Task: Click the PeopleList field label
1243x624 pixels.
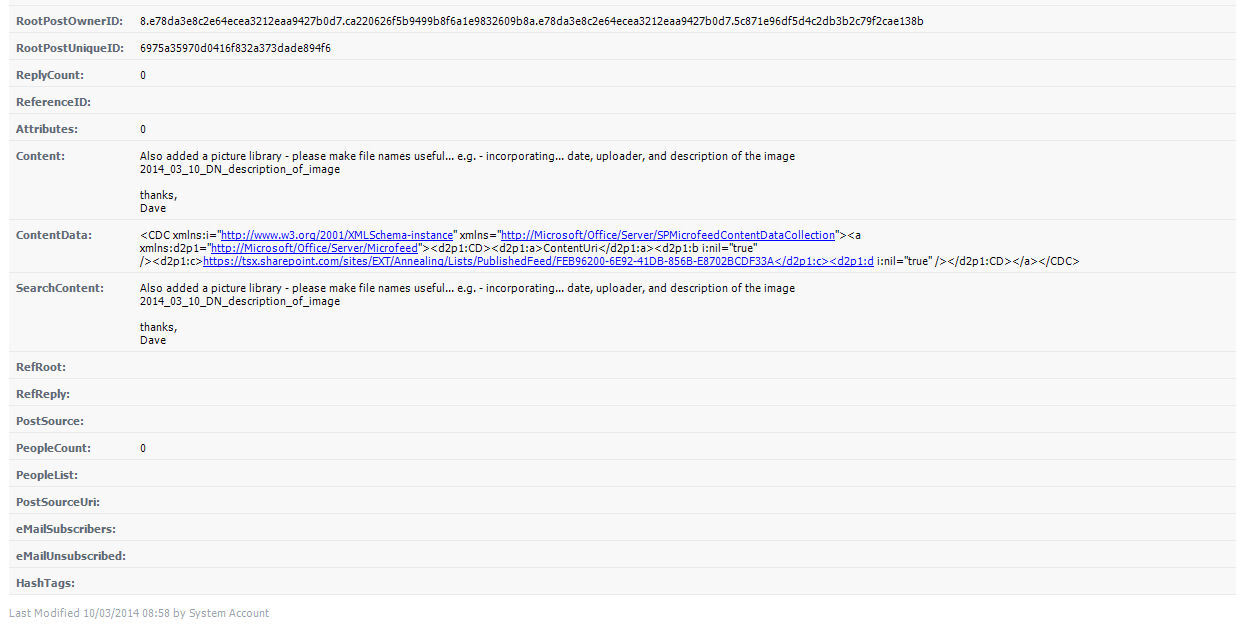Action: click(47, 475)
